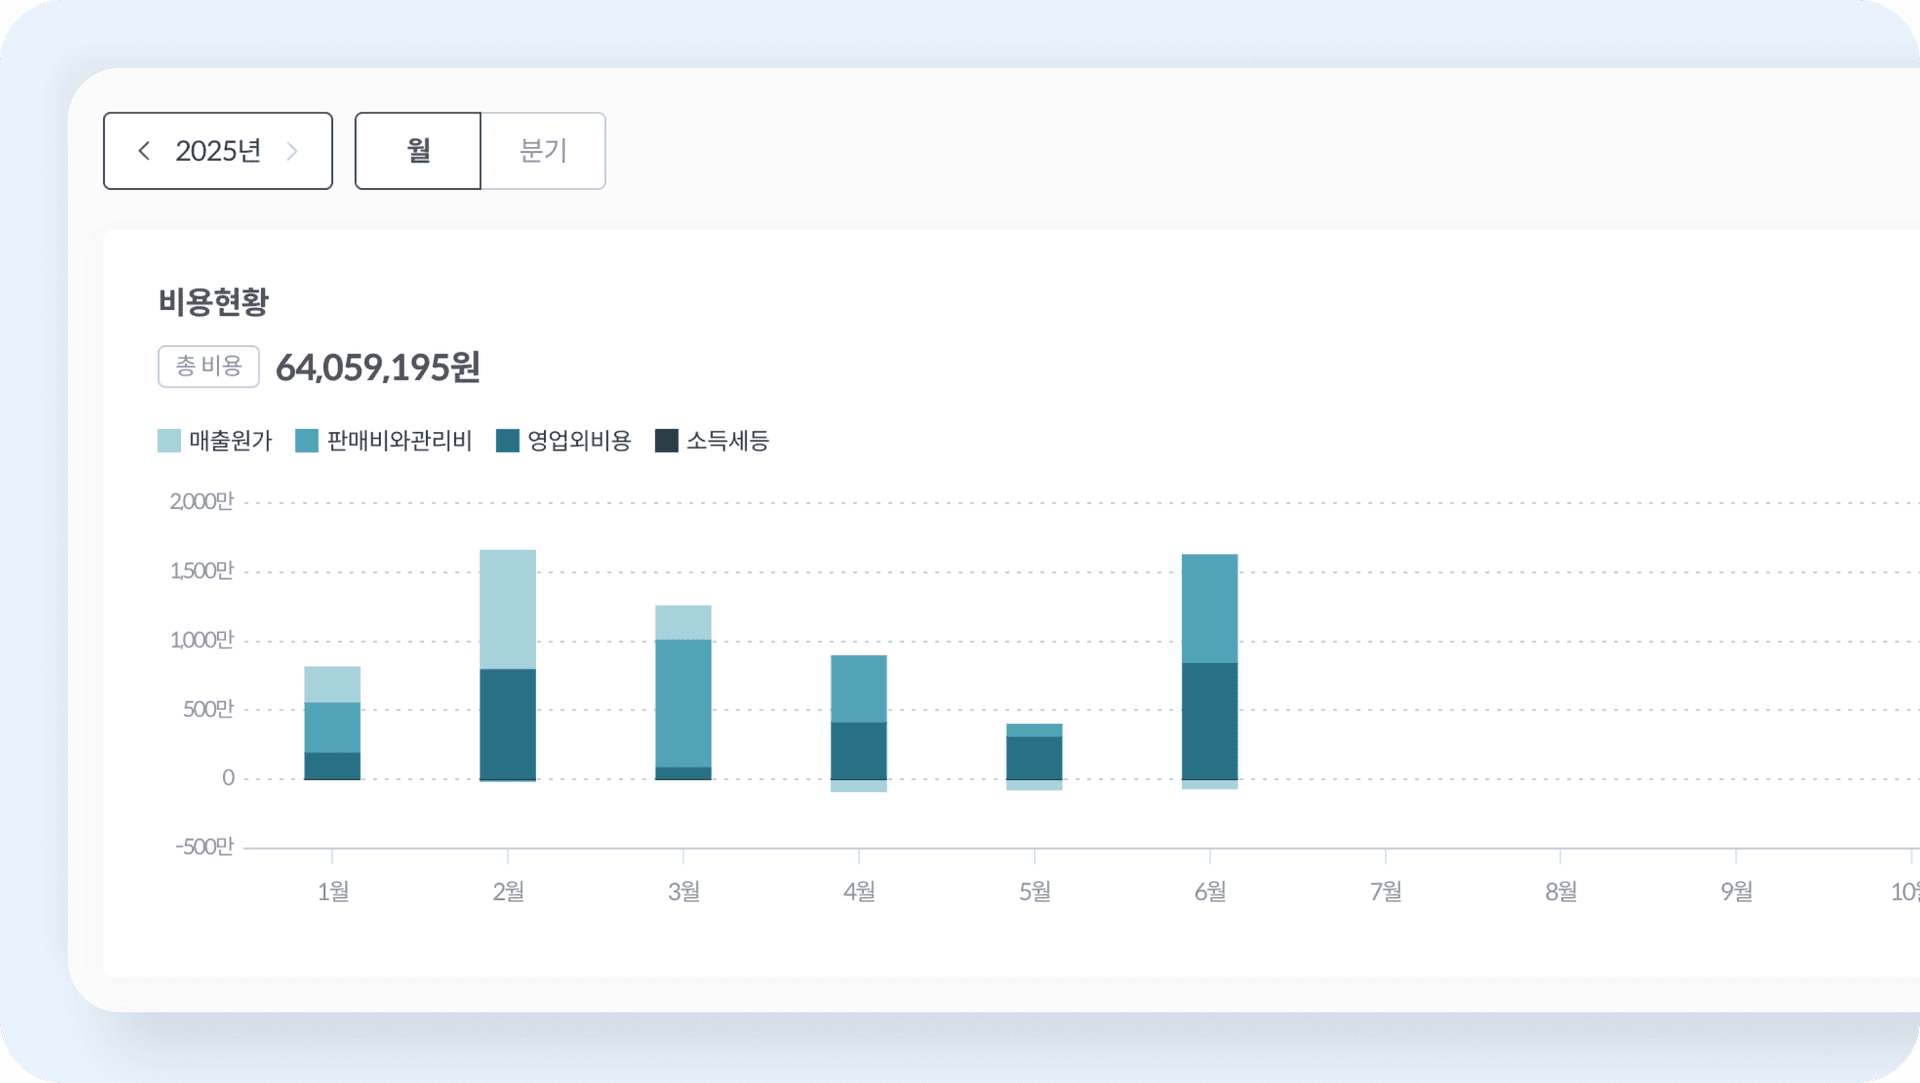Toggle 소득세등 legend color swatch
Screen dimensions: 1920x1083
point(666,441)
